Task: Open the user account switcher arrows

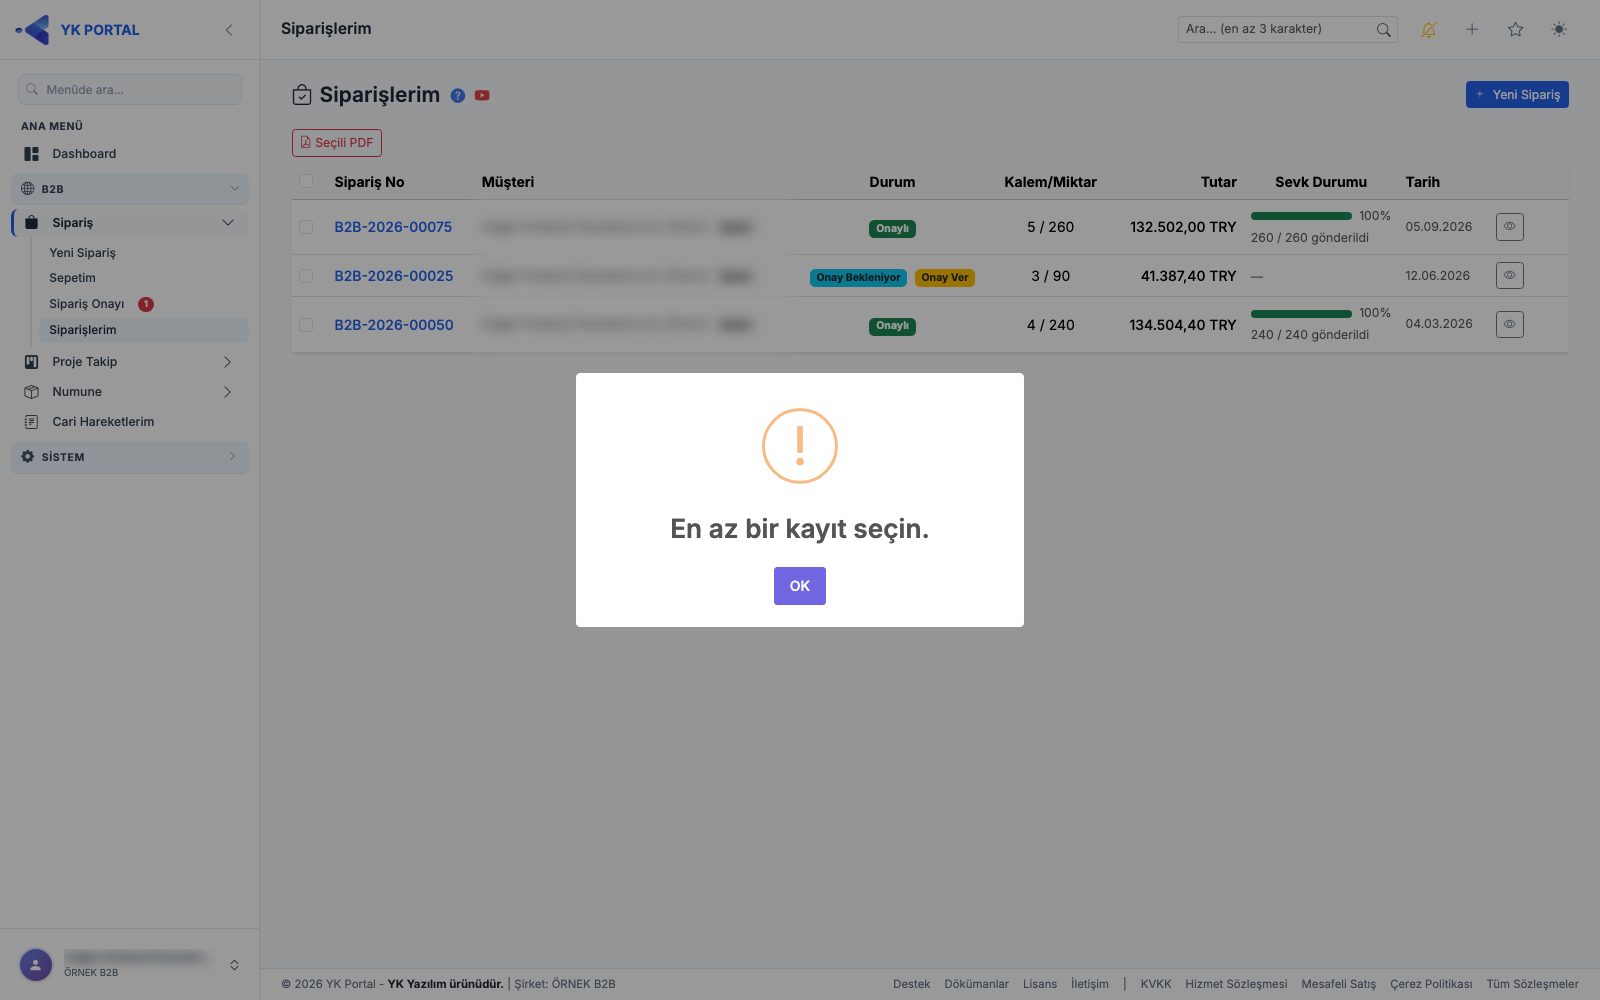Action: (234, 965)
